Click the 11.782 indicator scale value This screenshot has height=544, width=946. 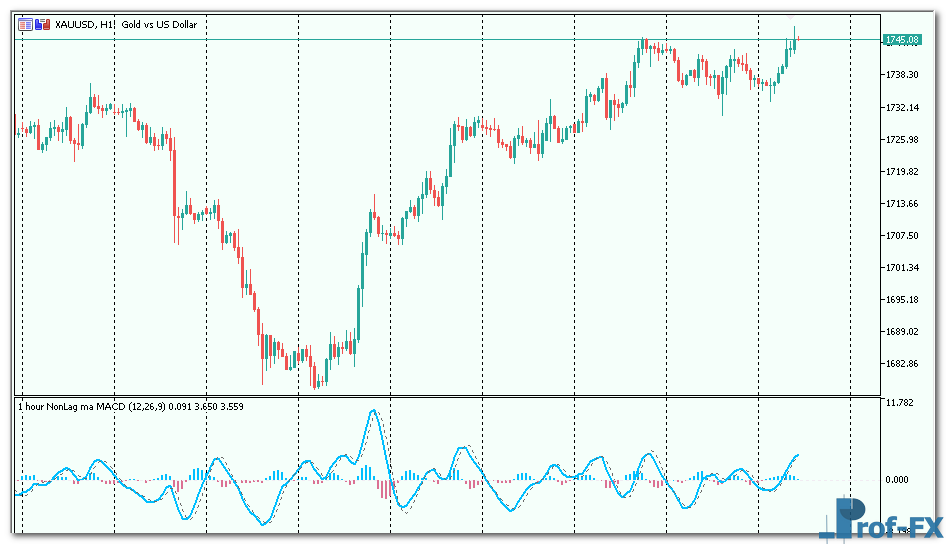click(x=901, y=403)
